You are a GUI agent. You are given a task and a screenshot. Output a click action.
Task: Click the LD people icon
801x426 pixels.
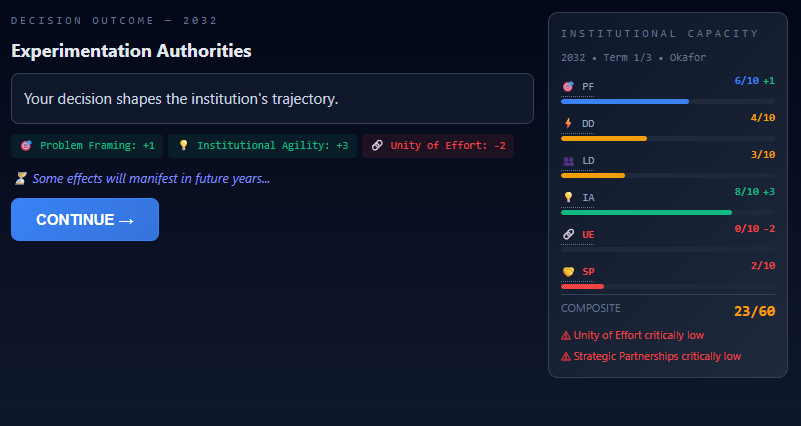[568, 161]
